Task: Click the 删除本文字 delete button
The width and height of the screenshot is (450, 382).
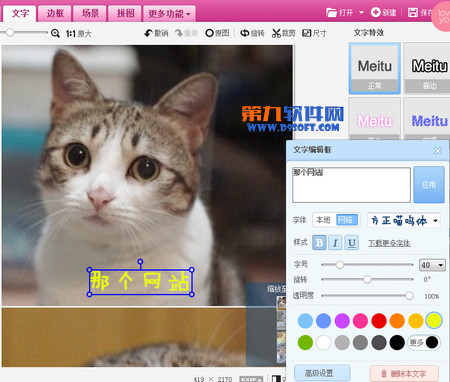Action: pos(404,374)
